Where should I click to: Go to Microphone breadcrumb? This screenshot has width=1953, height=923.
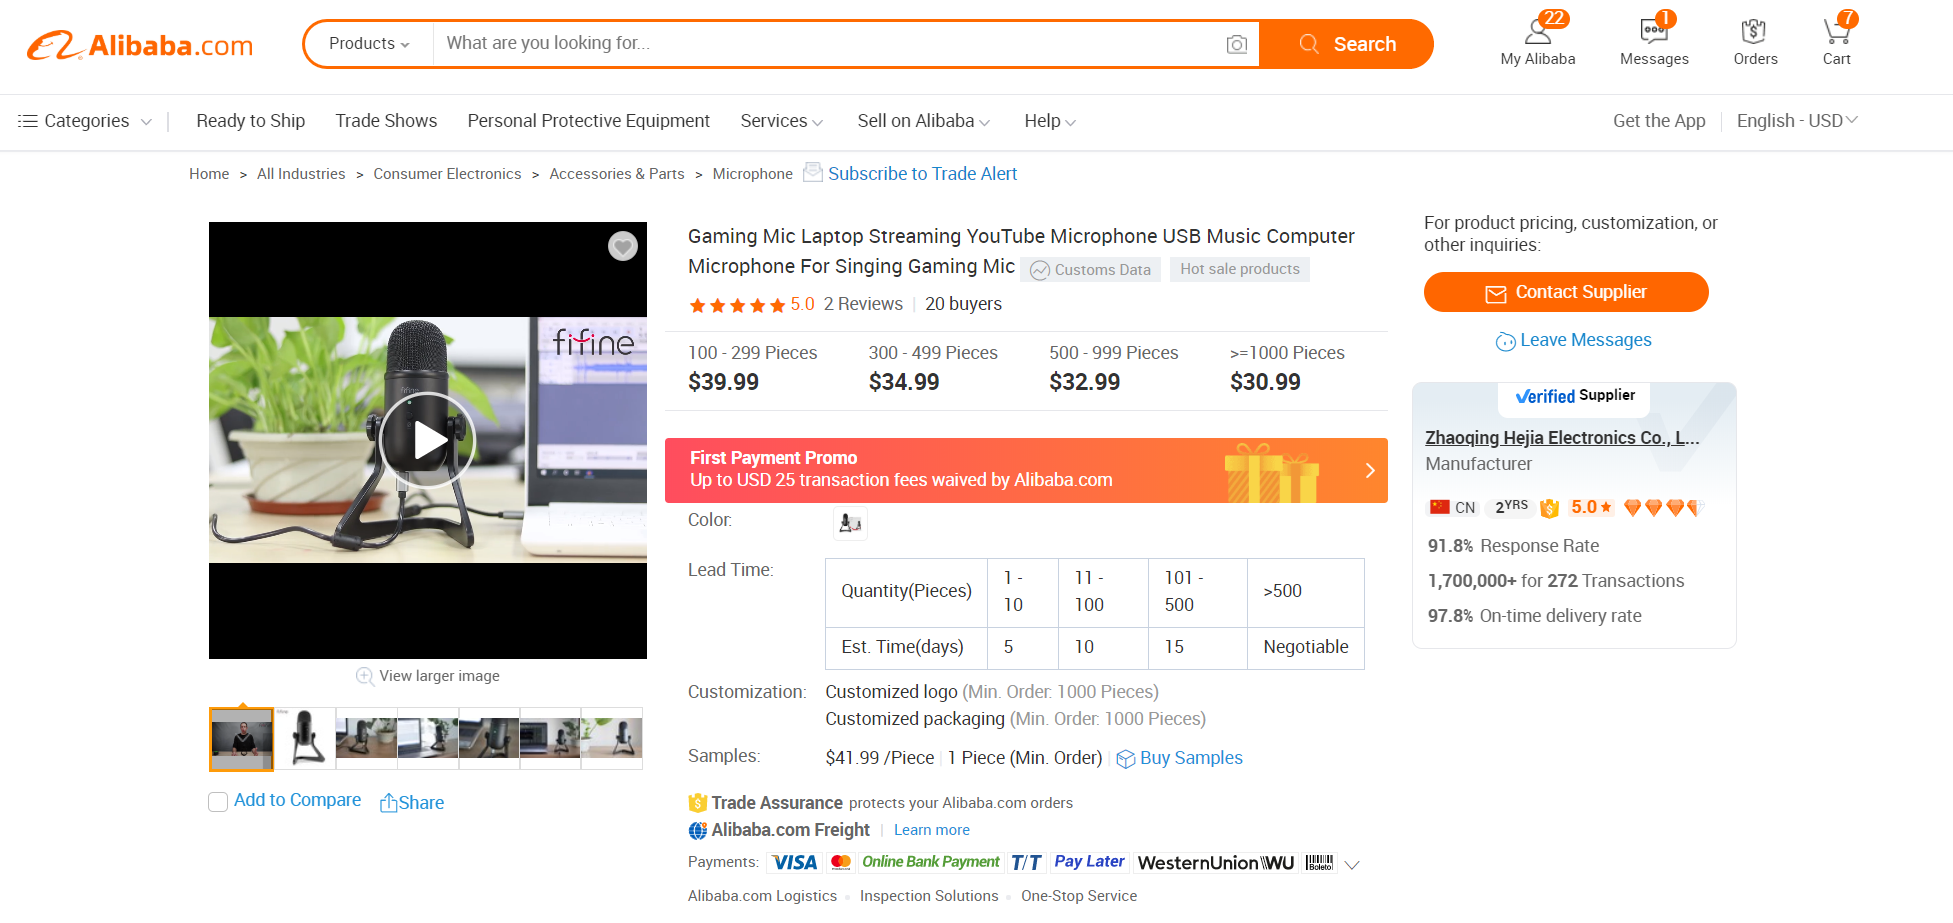click(x=753, y=174)
